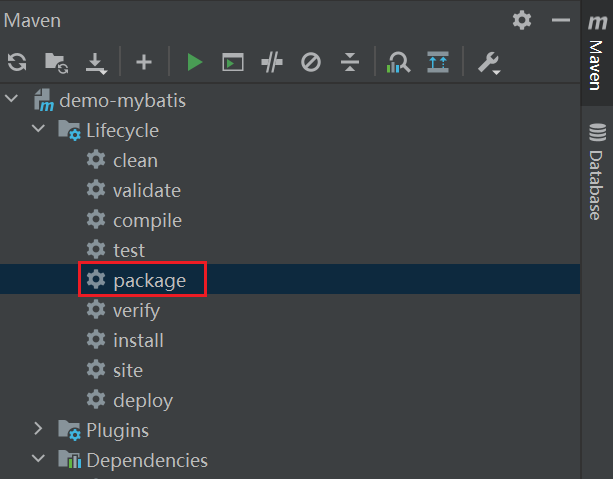Image resolution: width=613 pixels, height=479 pixels.
Task: Open the Execute Maven Goal icon
Action: coord(233,63)
